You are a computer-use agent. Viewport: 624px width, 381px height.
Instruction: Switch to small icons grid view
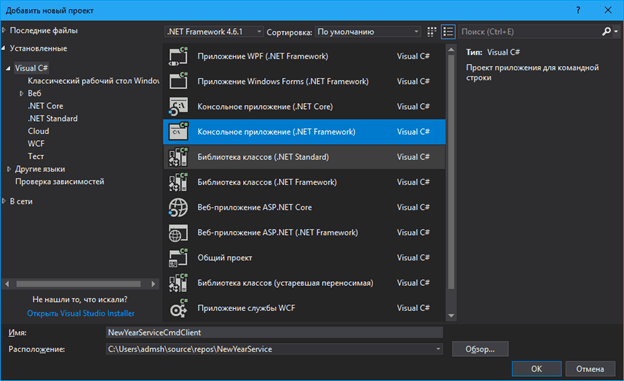[x=431, y=32]
